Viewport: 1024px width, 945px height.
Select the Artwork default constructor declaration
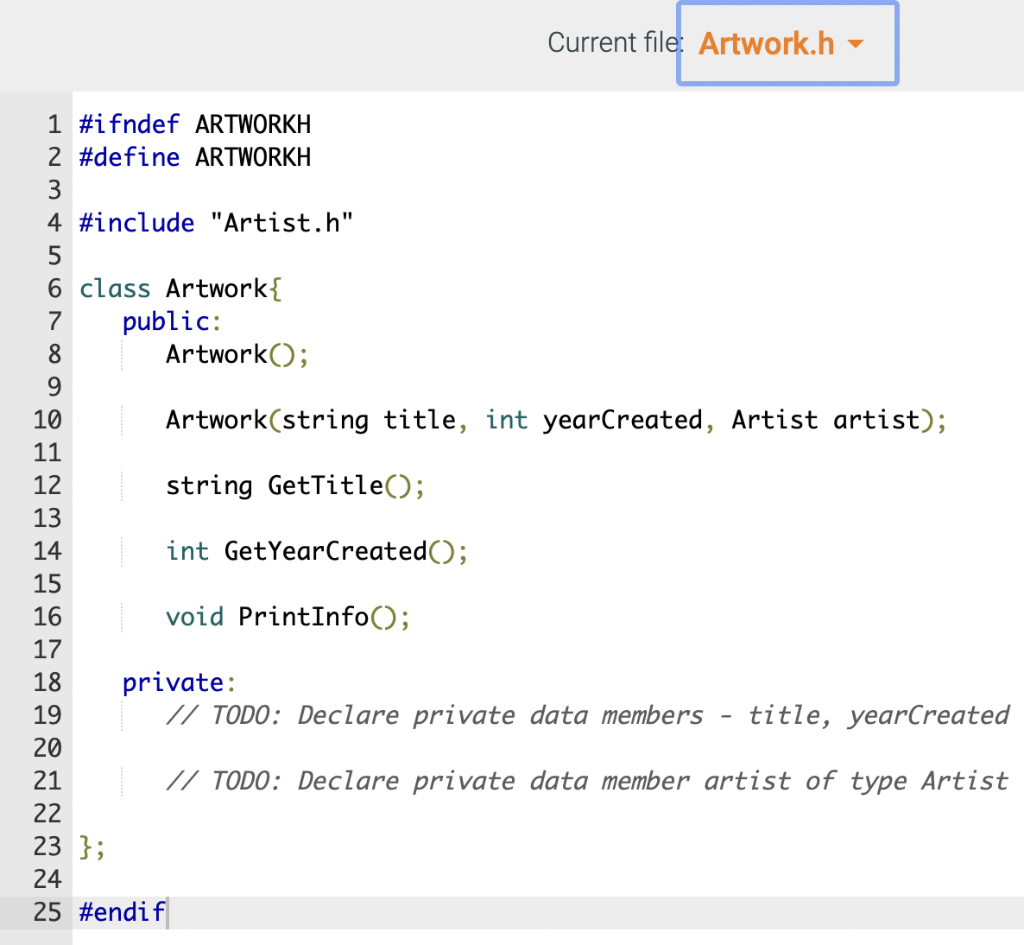237,354
